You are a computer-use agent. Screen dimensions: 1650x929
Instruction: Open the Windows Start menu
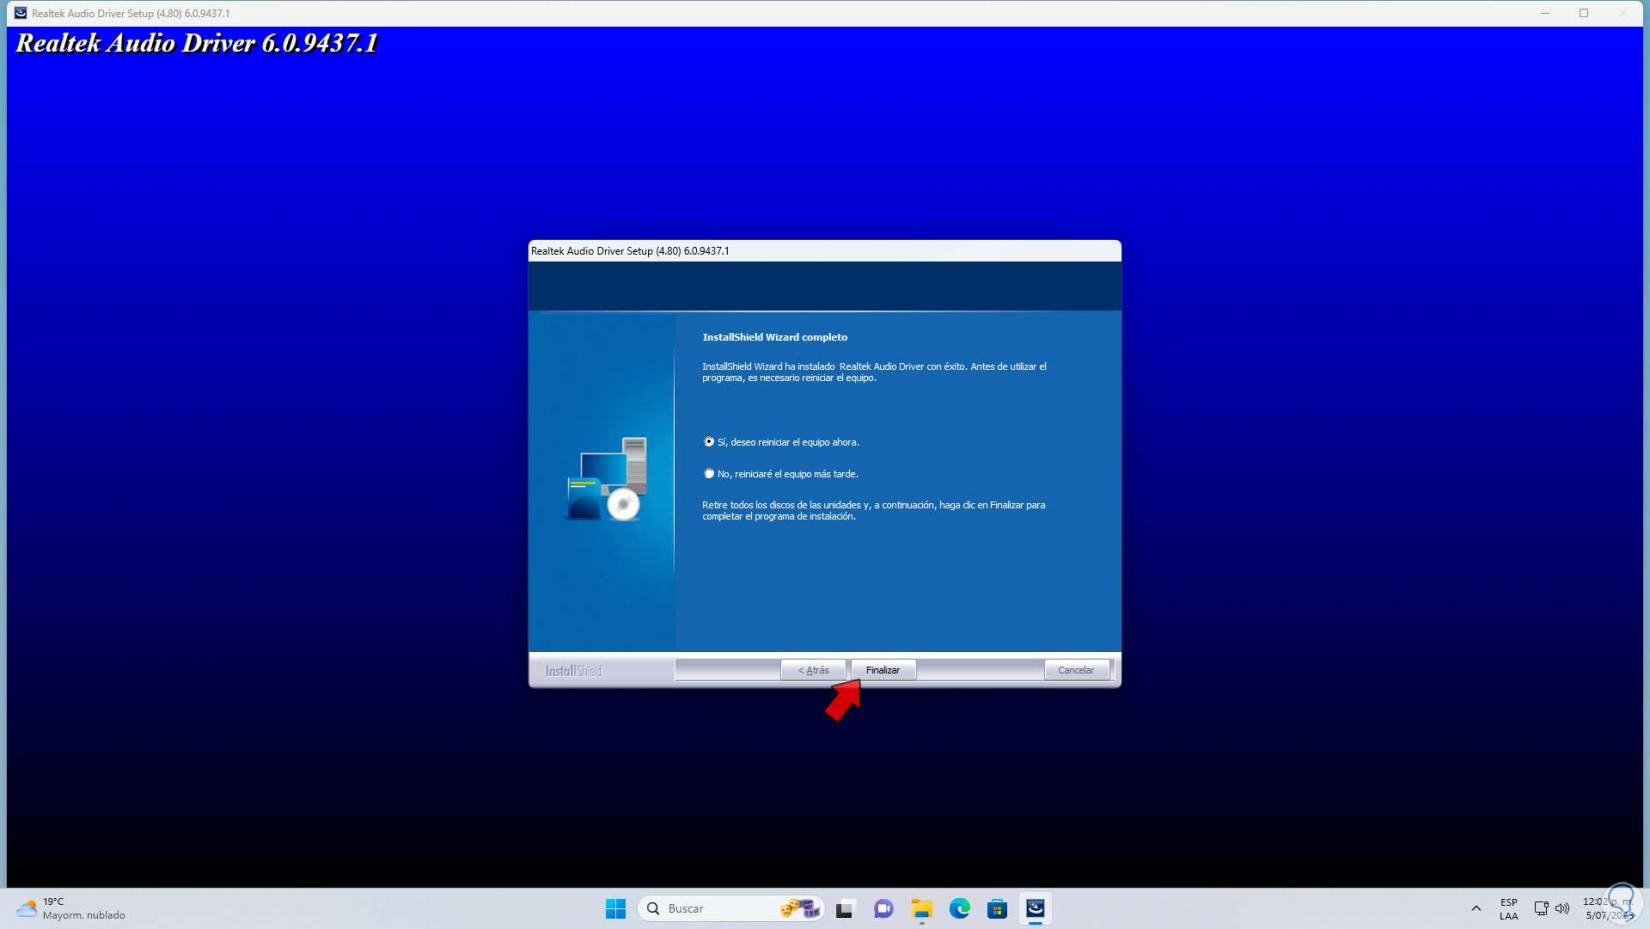click(x=615, y=908)
